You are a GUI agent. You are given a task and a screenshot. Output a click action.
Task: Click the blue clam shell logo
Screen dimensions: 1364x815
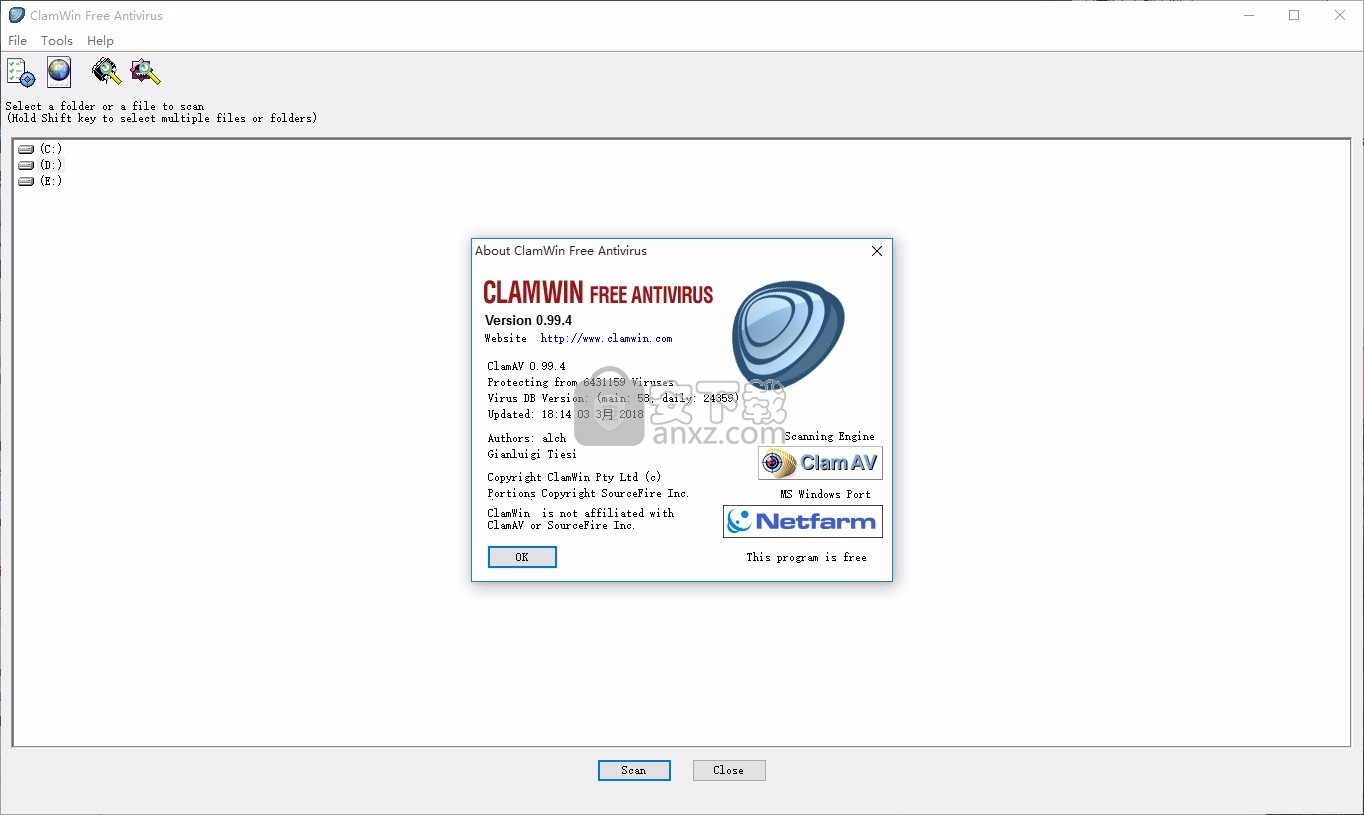[788, 334]
